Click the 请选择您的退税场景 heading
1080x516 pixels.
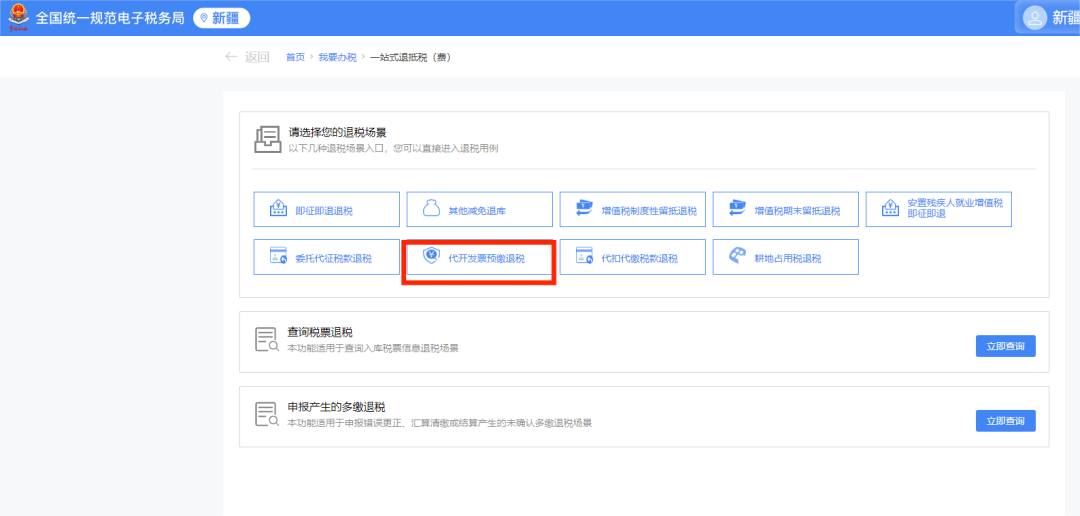pyautogui.click(x=338, y=133)
